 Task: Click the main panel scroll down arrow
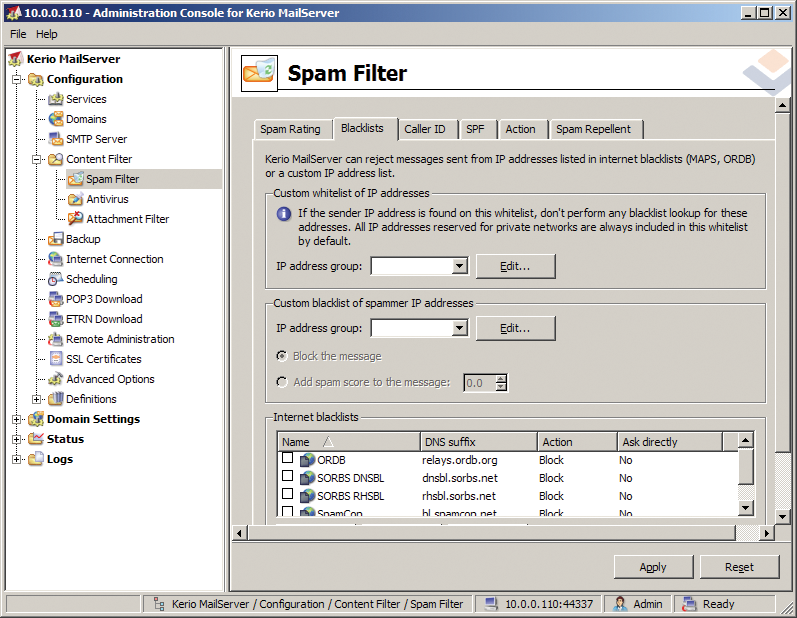pyautogui.click(x=782, y=517)
